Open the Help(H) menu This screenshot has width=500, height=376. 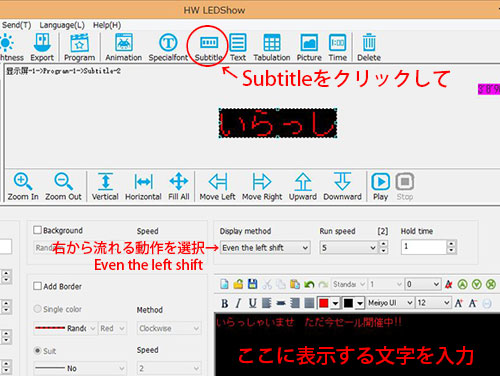[x=107, y=25]
